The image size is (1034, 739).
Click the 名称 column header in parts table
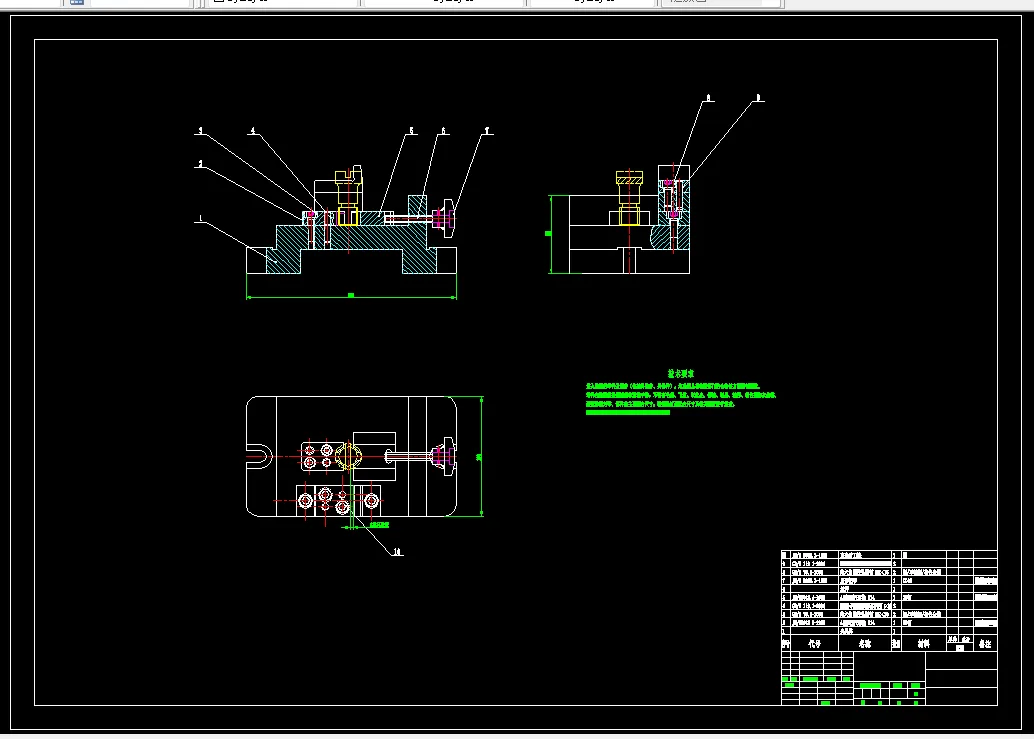865,643
